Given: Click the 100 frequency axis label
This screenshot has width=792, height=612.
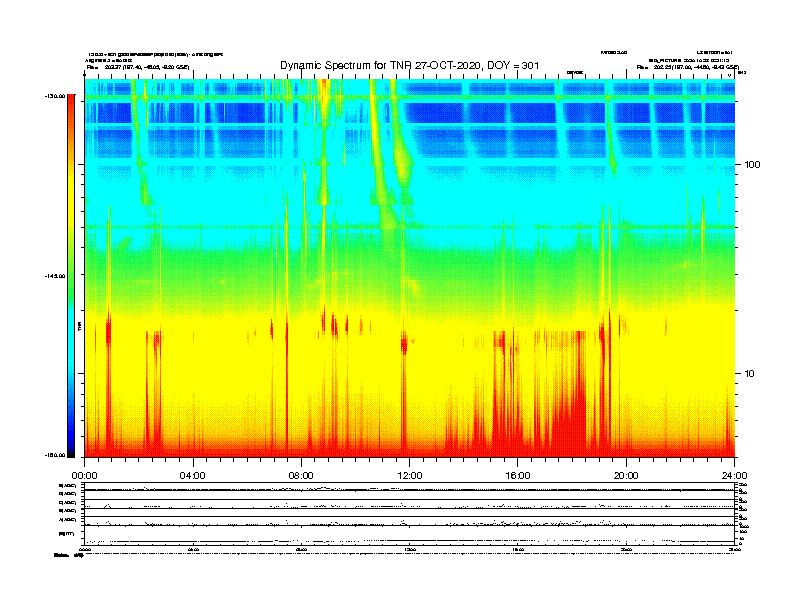Looking at the screenshot, I should 752,165.
